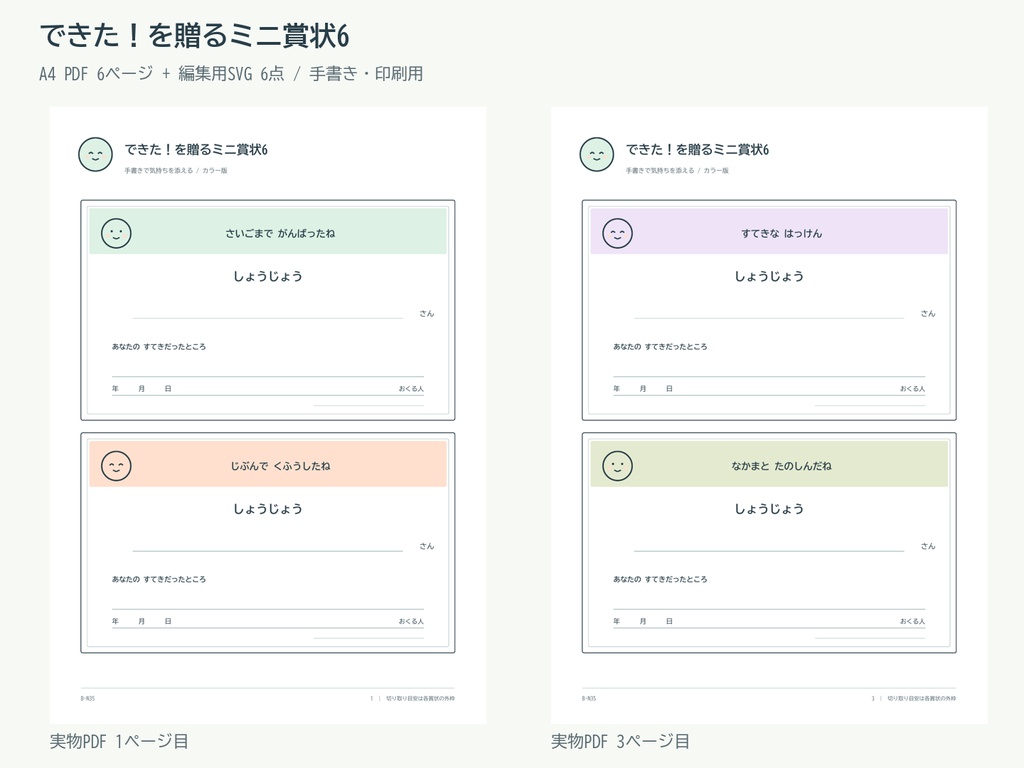The width and height of the screenshot is (1024, 768).
Task: Click 切り取り目安は各賞状の外枠 in page 1 footer
Action: point(420,698)
